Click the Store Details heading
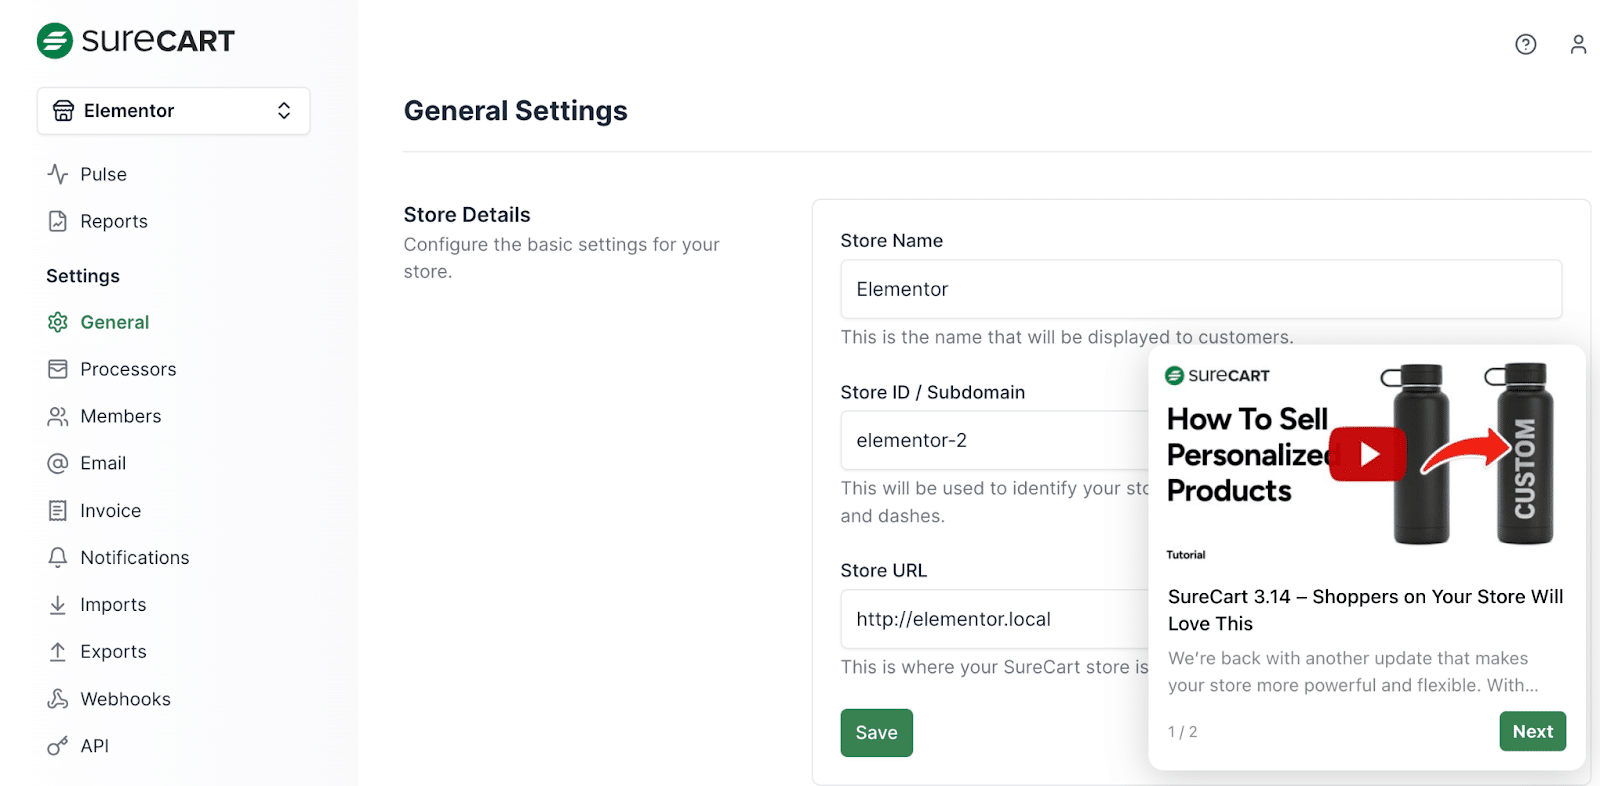Image resolution: width=1600 pixels, height=786 pixels. point(467,215)
